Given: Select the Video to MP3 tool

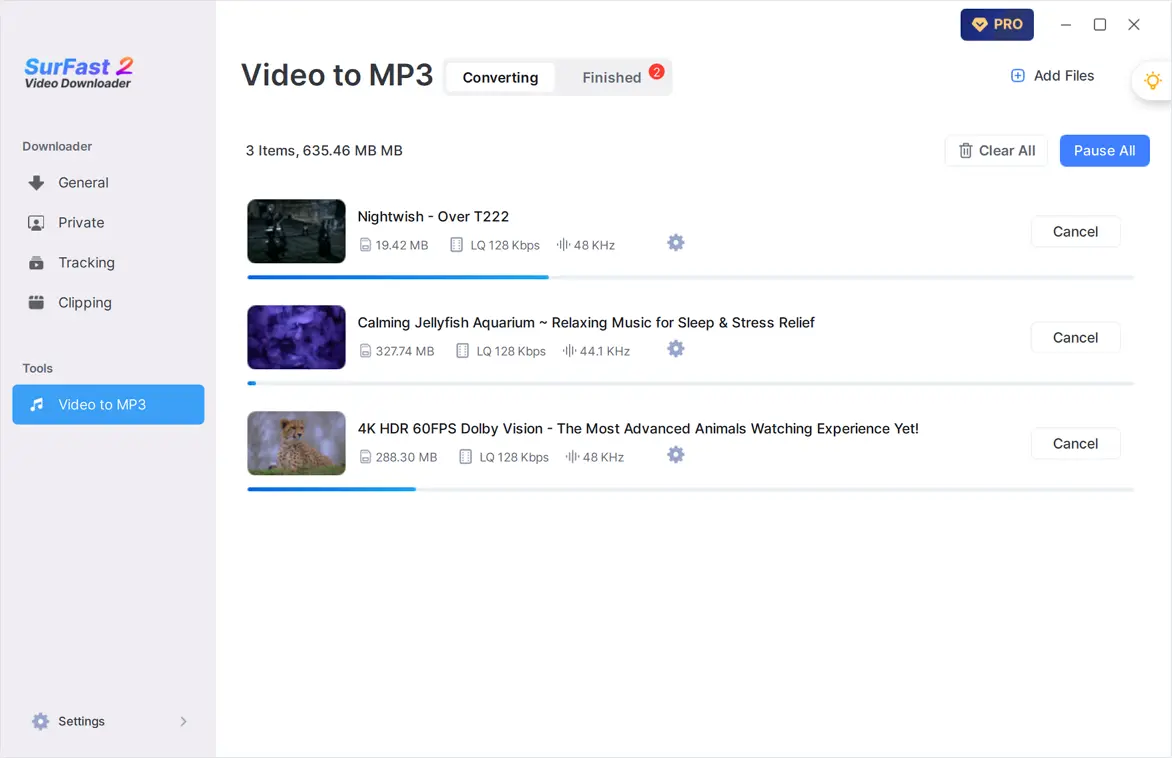Looking at the screenshot, I should pos(108,404).
